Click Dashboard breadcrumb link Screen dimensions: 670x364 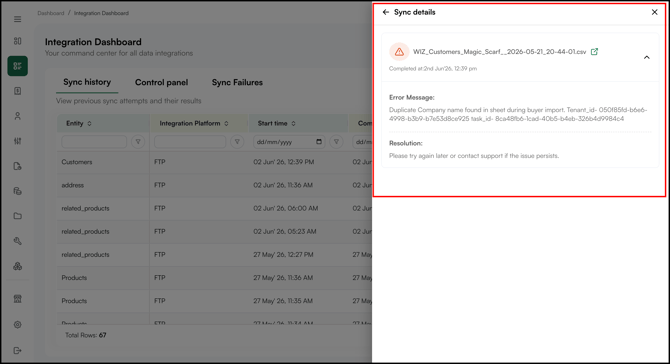pos(50,13)
